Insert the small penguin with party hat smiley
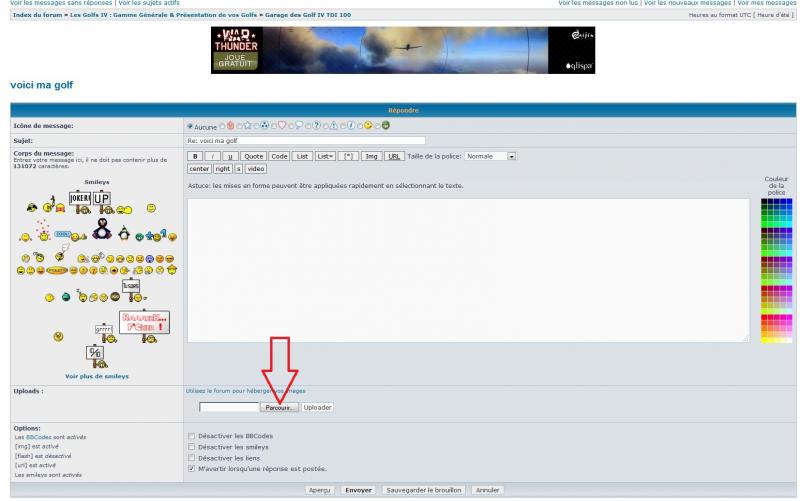This screenshot has height=501, width=800. [x=124, y=233]
